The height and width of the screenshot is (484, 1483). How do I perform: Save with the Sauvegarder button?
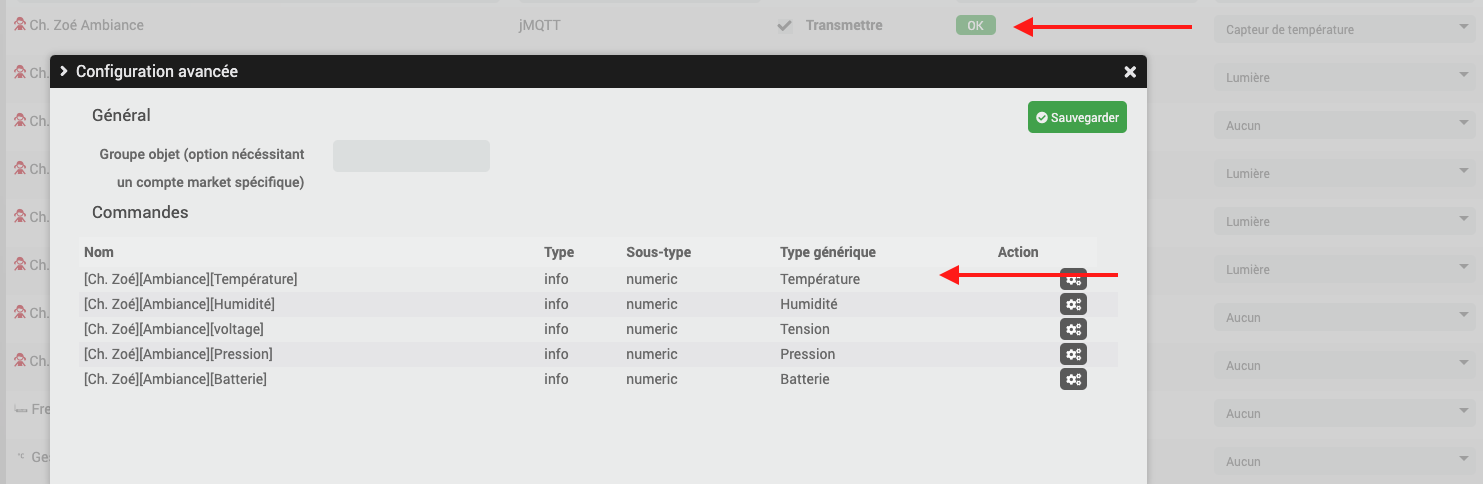point(1077,118)
